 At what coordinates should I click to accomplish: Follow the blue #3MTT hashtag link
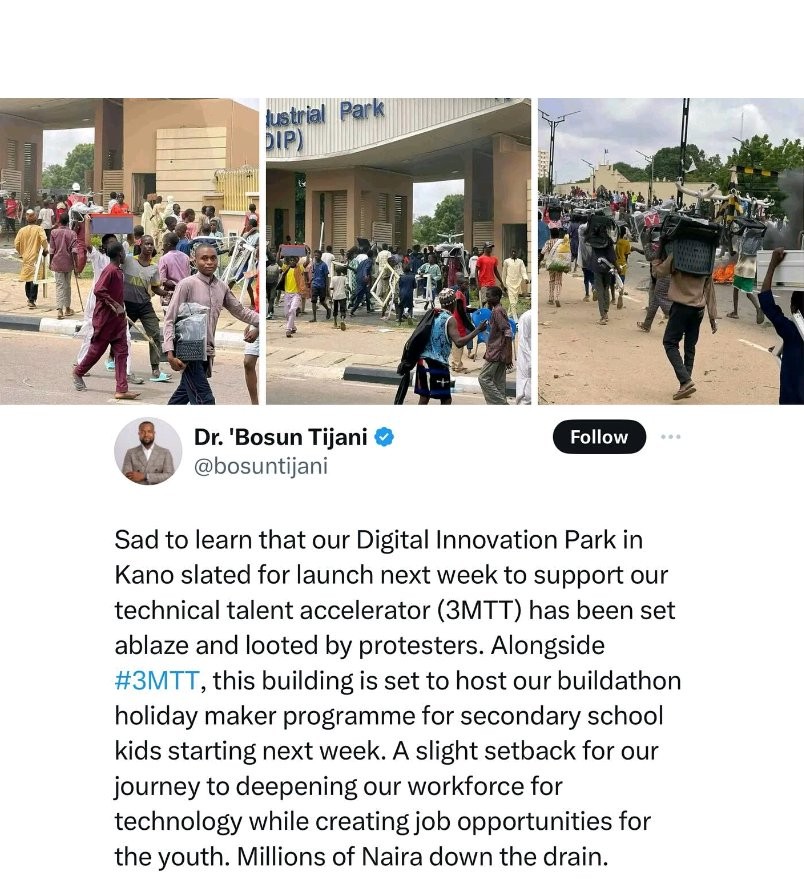click(157, 681)
